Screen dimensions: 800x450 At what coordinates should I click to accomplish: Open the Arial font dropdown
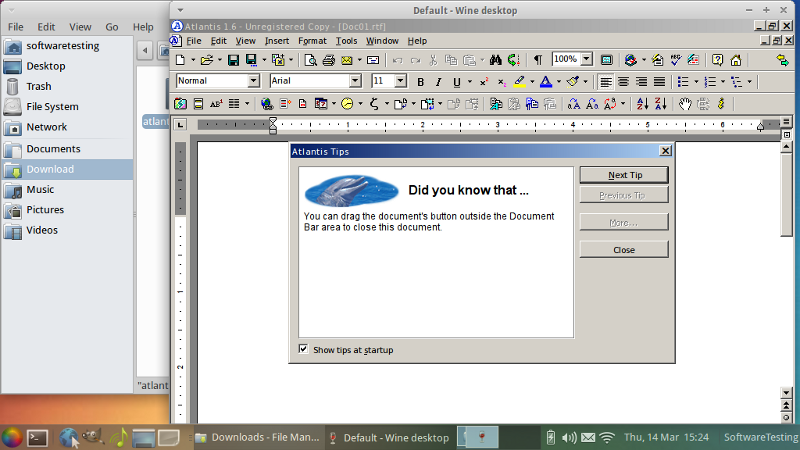(x=355, y=81)
